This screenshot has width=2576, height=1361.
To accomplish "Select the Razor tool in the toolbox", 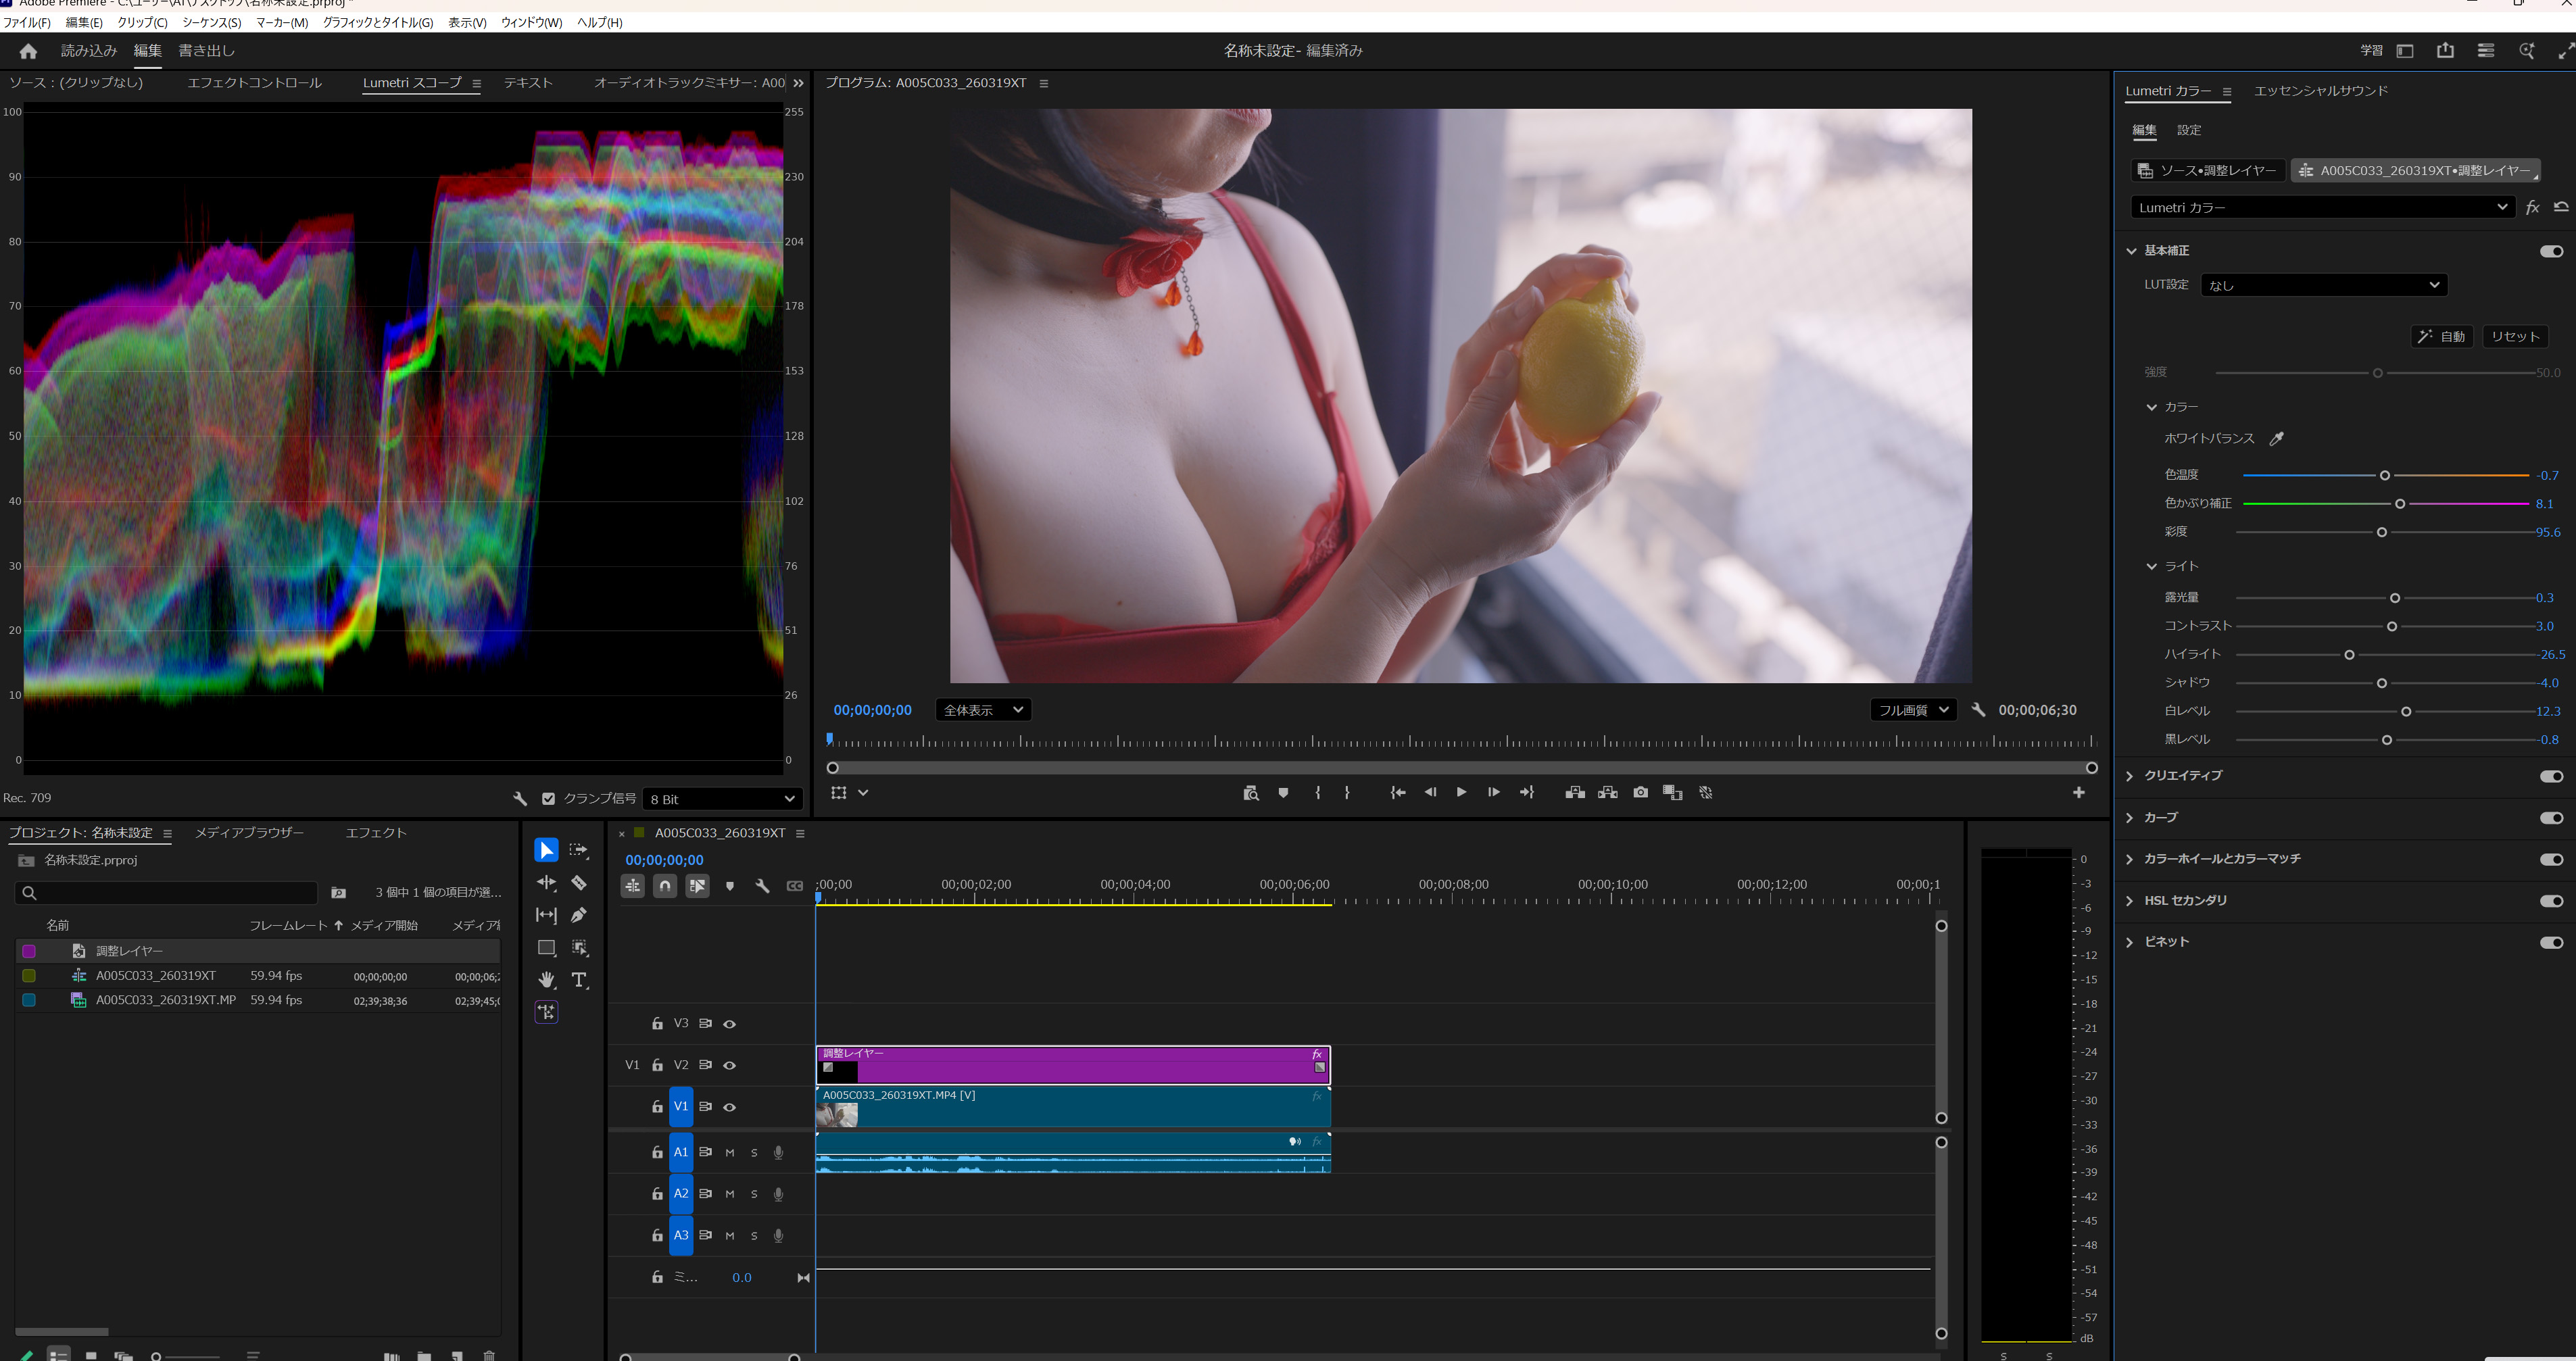I will 578,883.
